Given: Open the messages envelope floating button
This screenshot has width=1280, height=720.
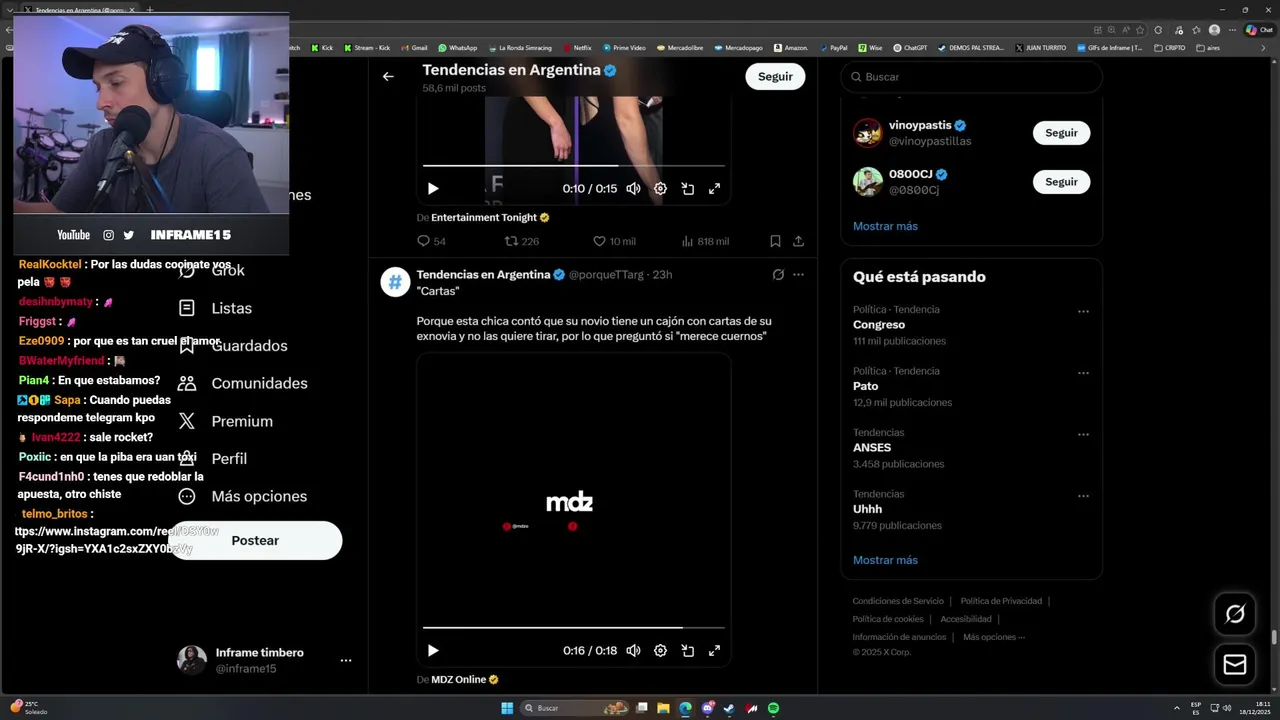Looking at the screenshot, I should pos(1235,664).
